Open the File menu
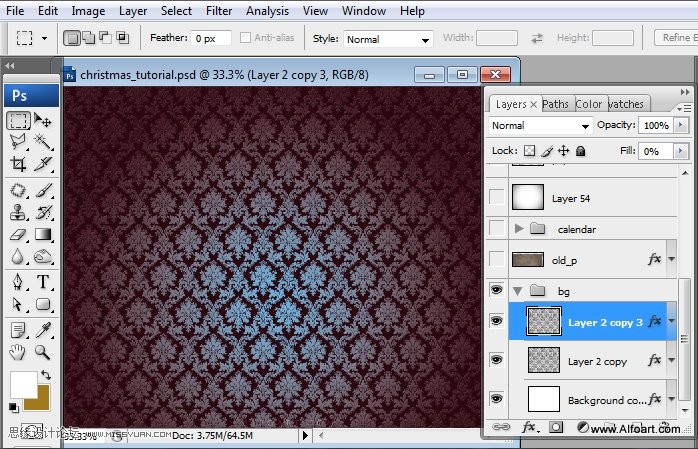 click(15, 11)
